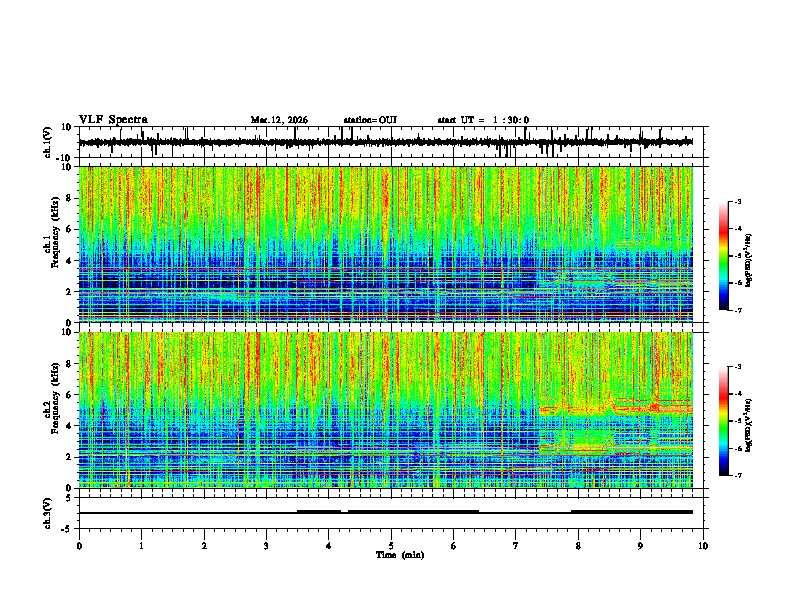Click inside the ch.2 spectrogram panel

(386, 410)
